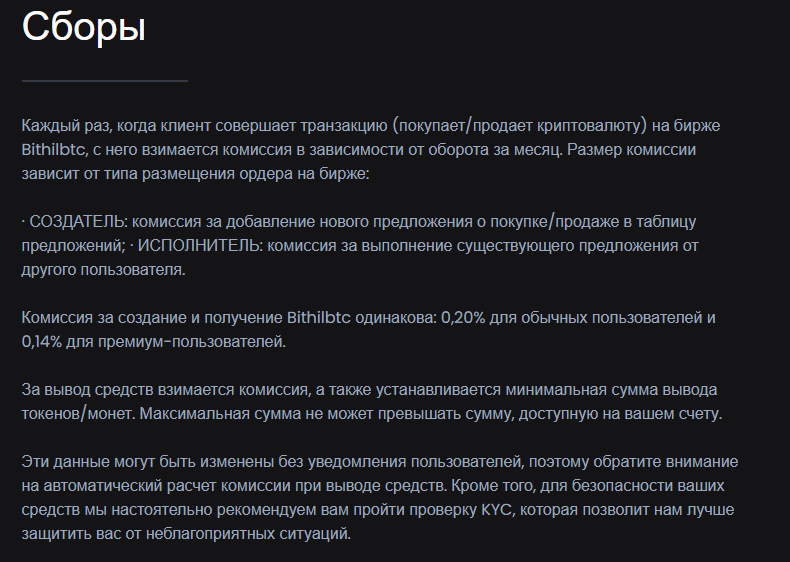
Task: Click the divider line under Сборы
Action: (x=105, y=81)
